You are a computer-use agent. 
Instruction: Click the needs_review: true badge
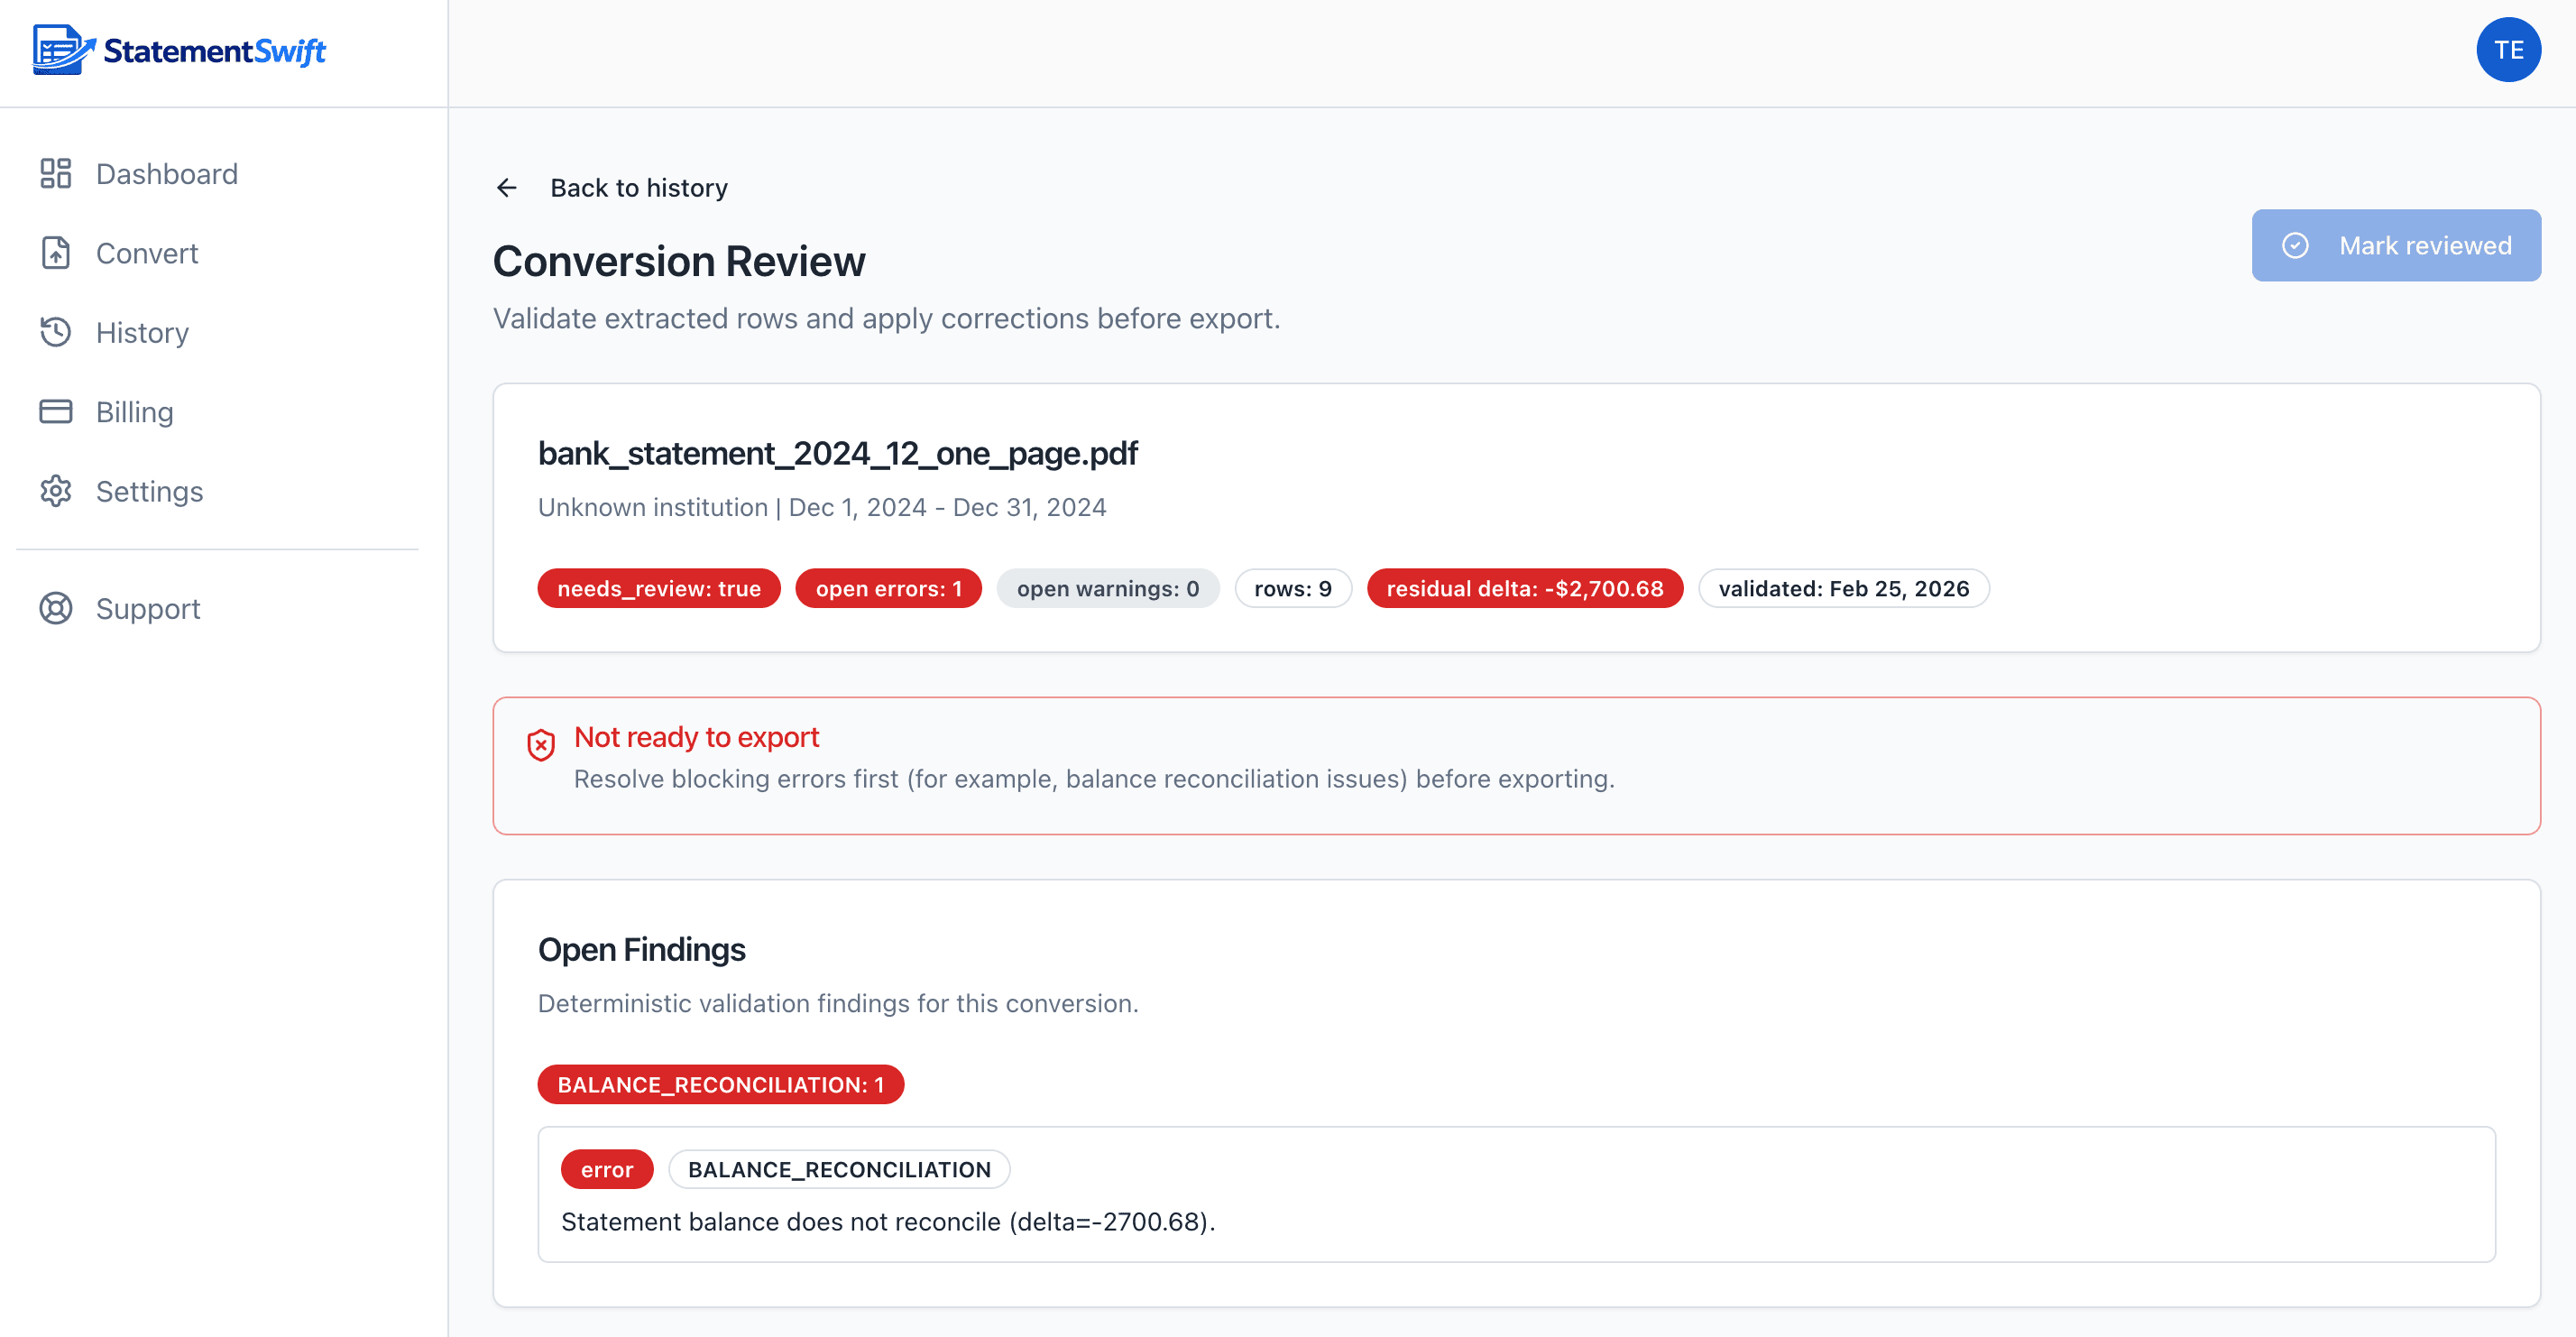(x=659, y=588)
